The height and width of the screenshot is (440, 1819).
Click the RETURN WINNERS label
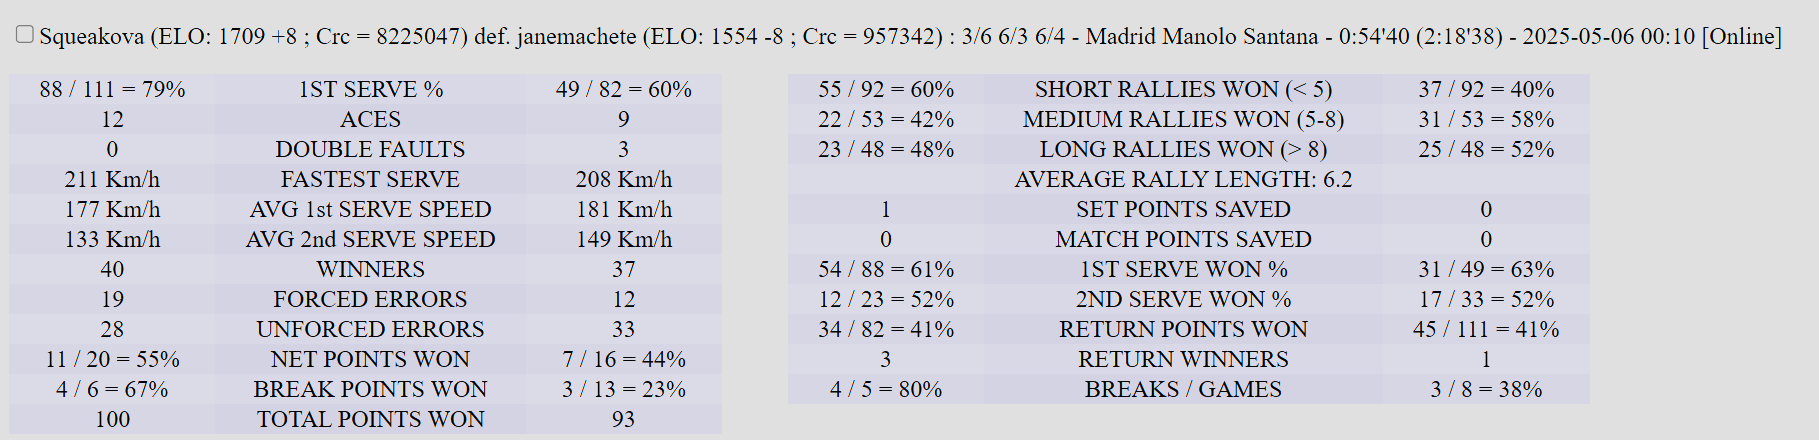pos(1183,360)
